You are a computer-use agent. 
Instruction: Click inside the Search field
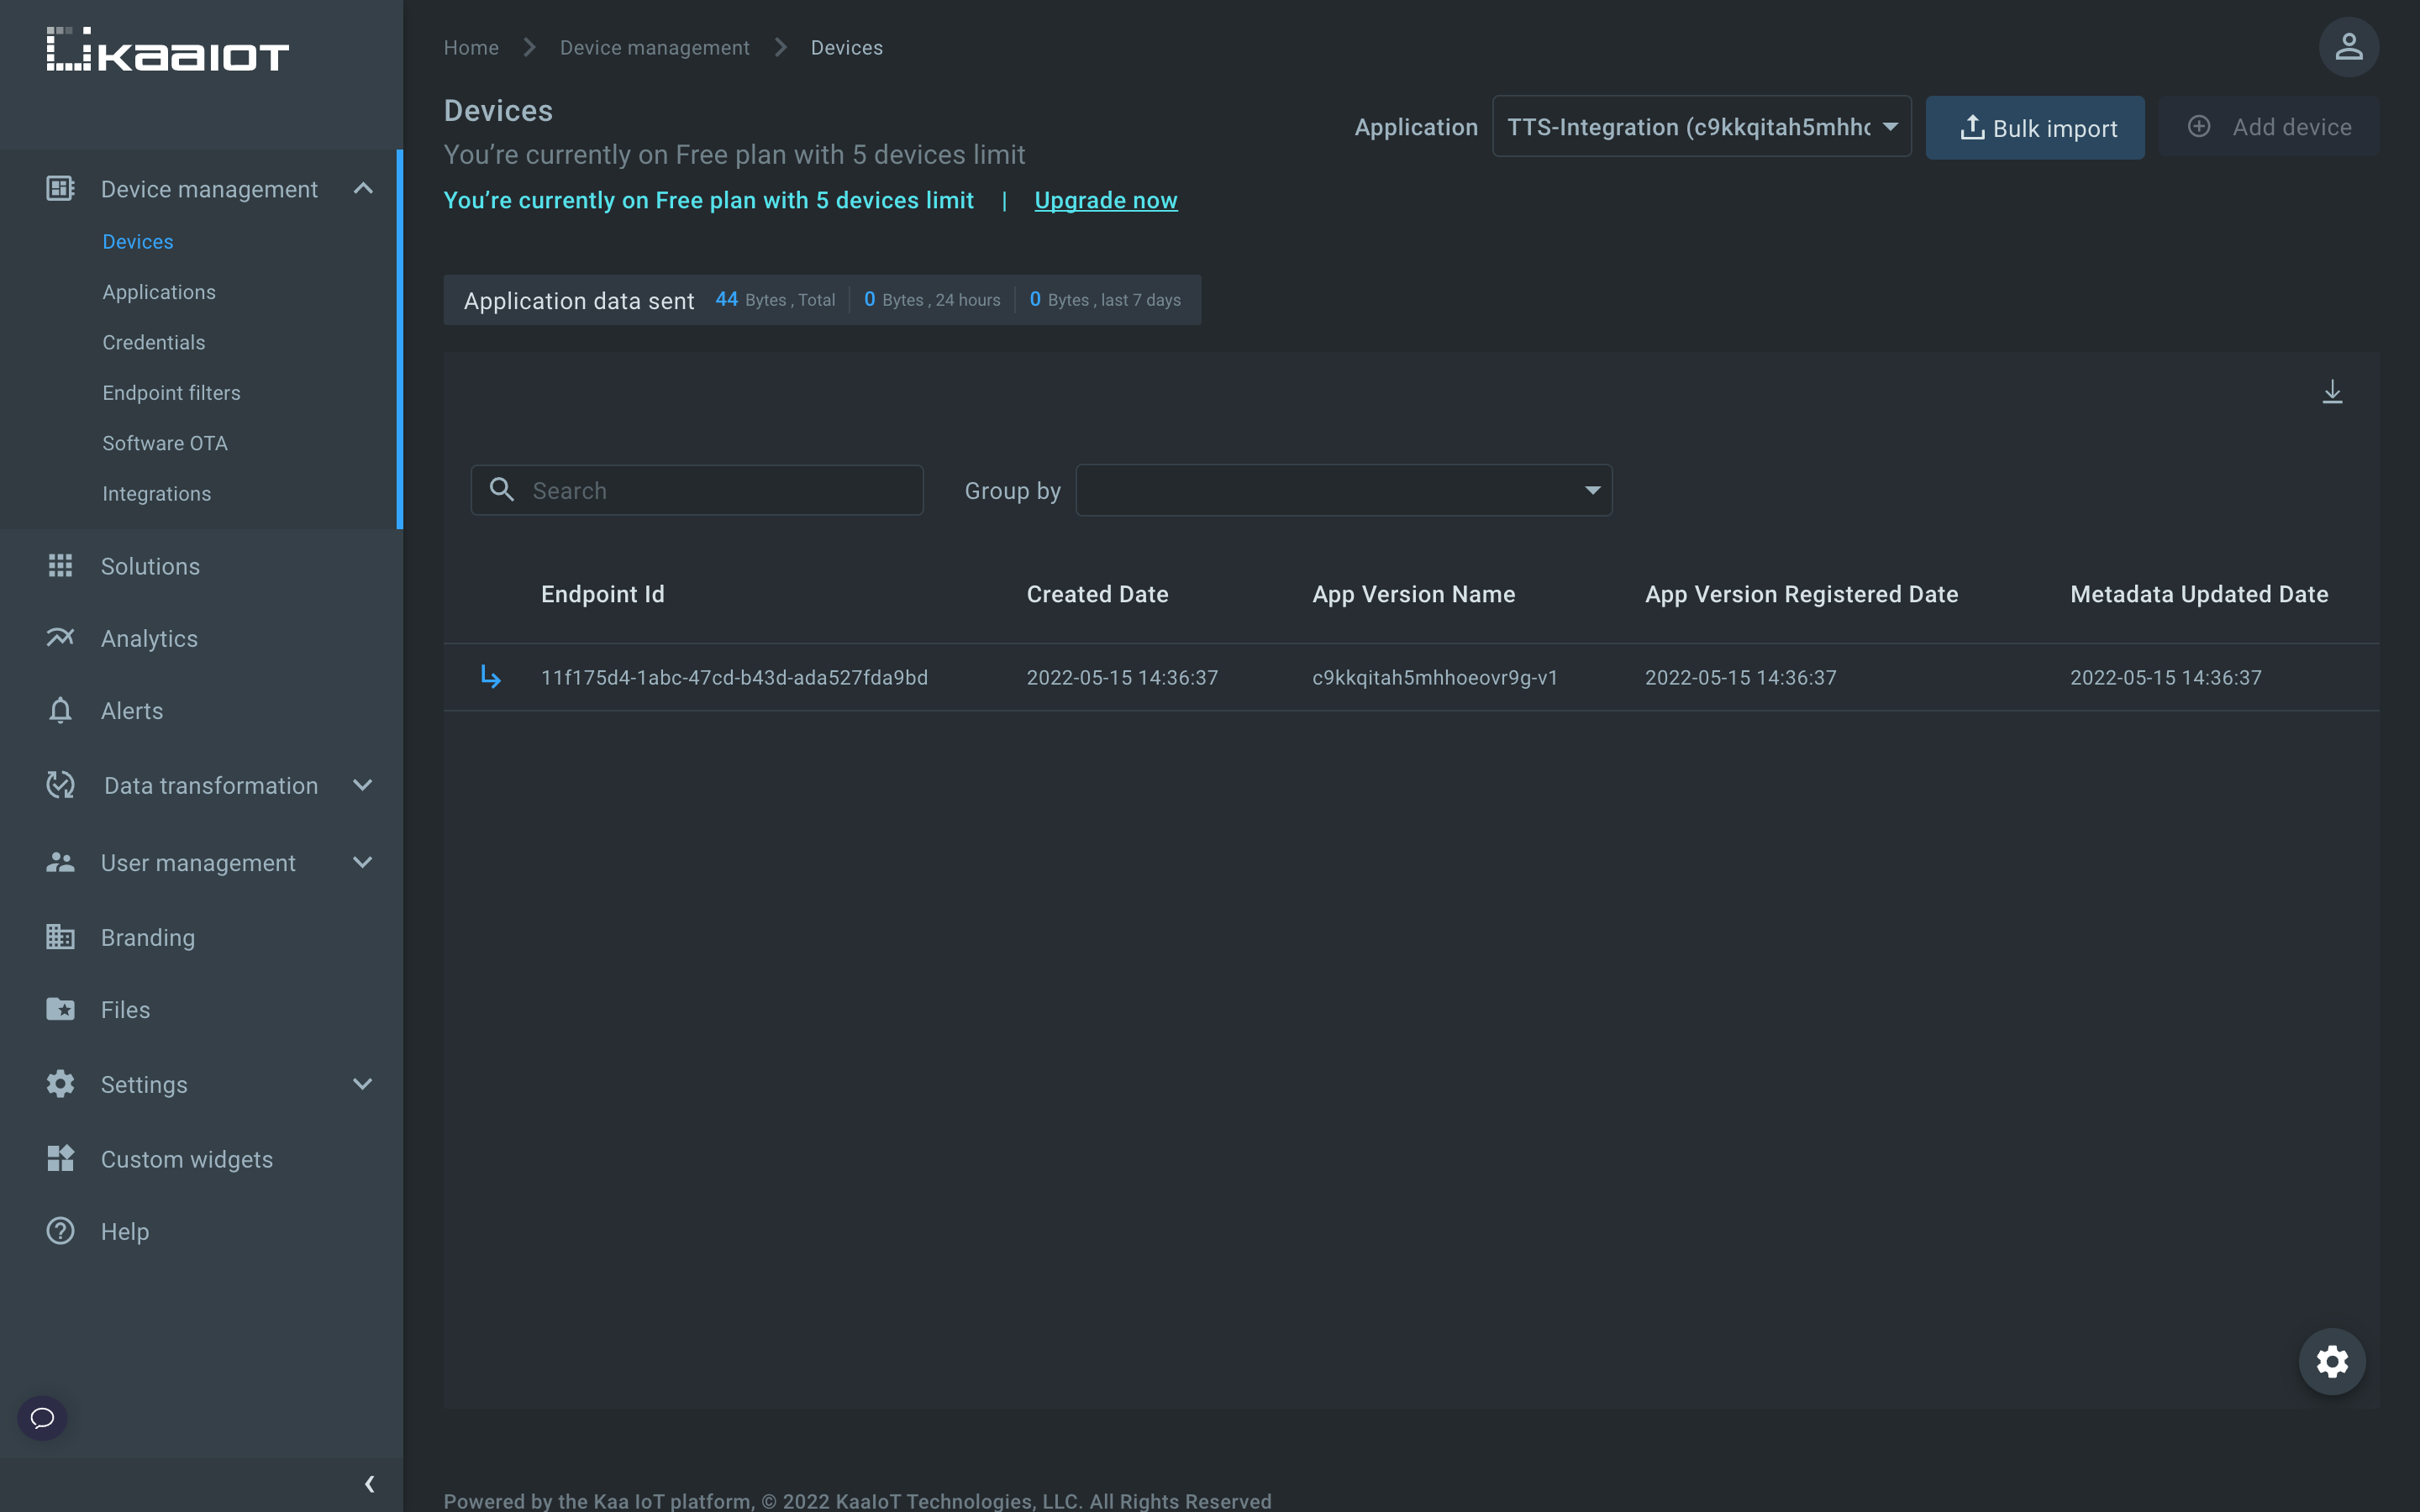pyautogui.click(x=697, y=490)
